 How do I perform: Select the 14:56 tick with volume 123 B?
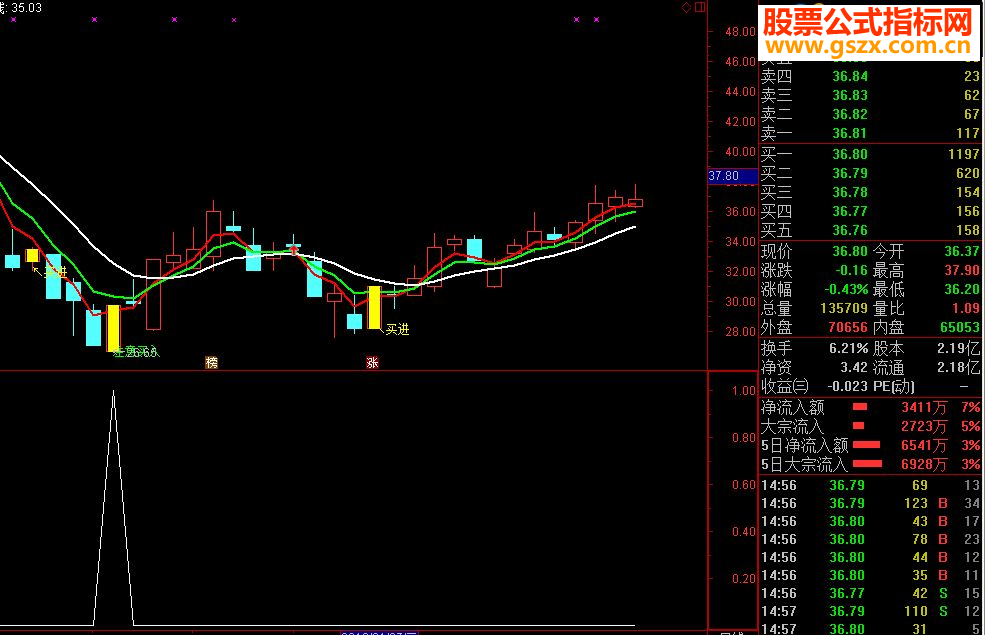[x=870, y=503]
